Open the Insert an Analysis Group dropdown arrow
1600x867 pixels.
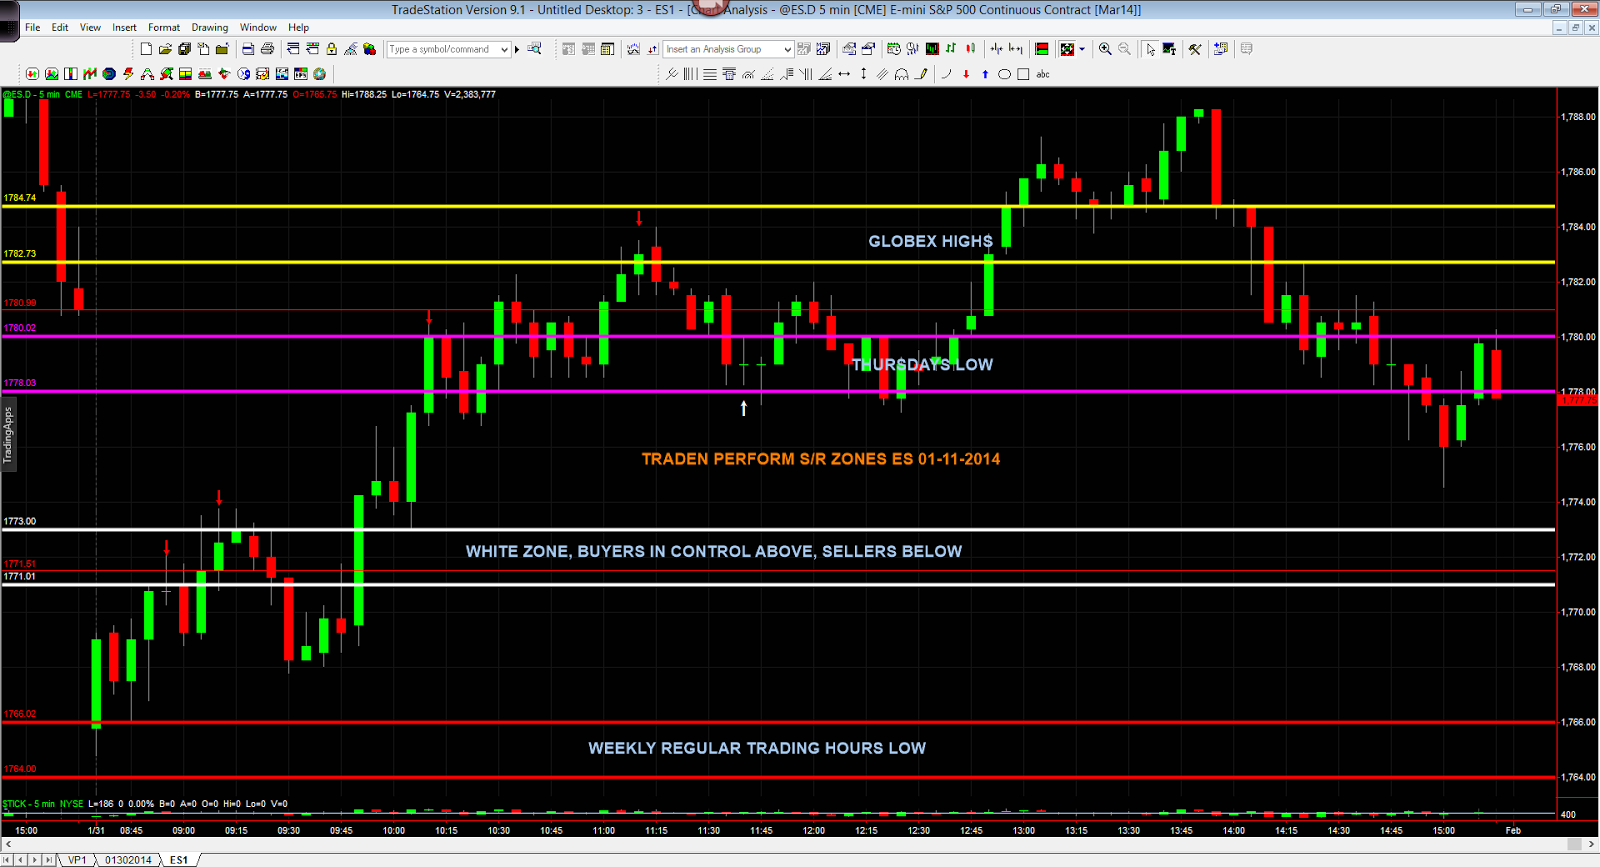click(x=787, y=49)
